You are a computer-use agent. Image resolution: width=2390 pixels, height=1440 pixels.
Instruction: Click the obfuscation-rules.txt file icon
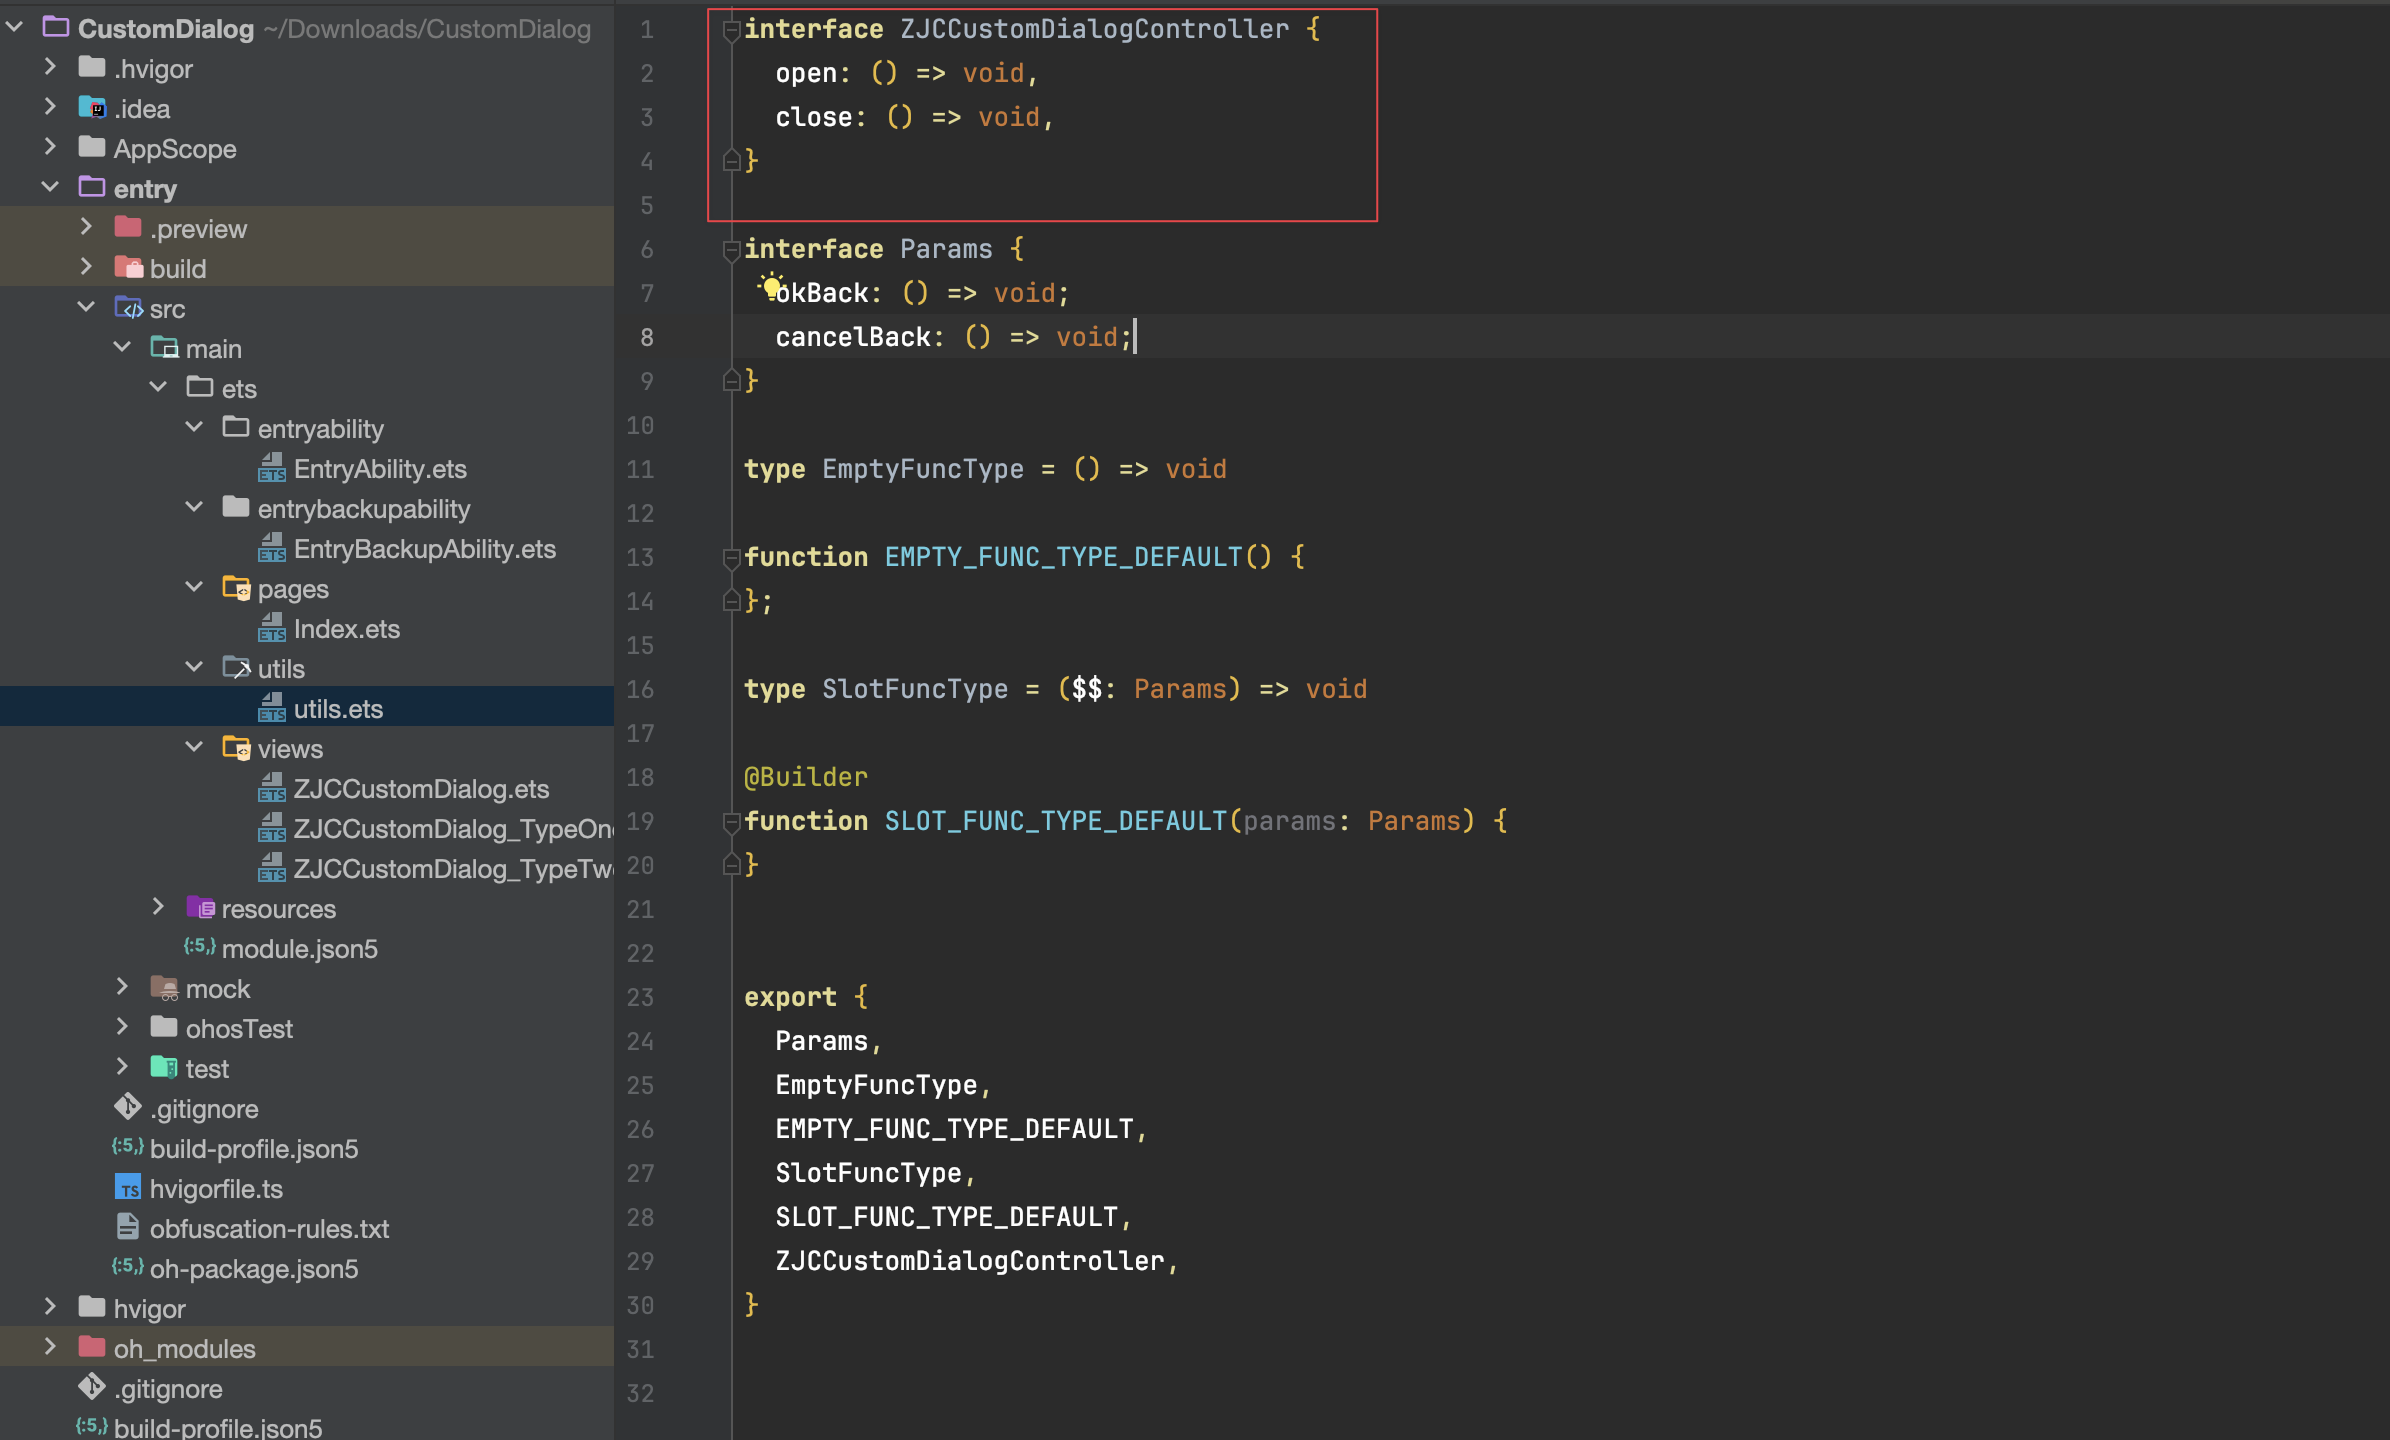point(128,1228)
